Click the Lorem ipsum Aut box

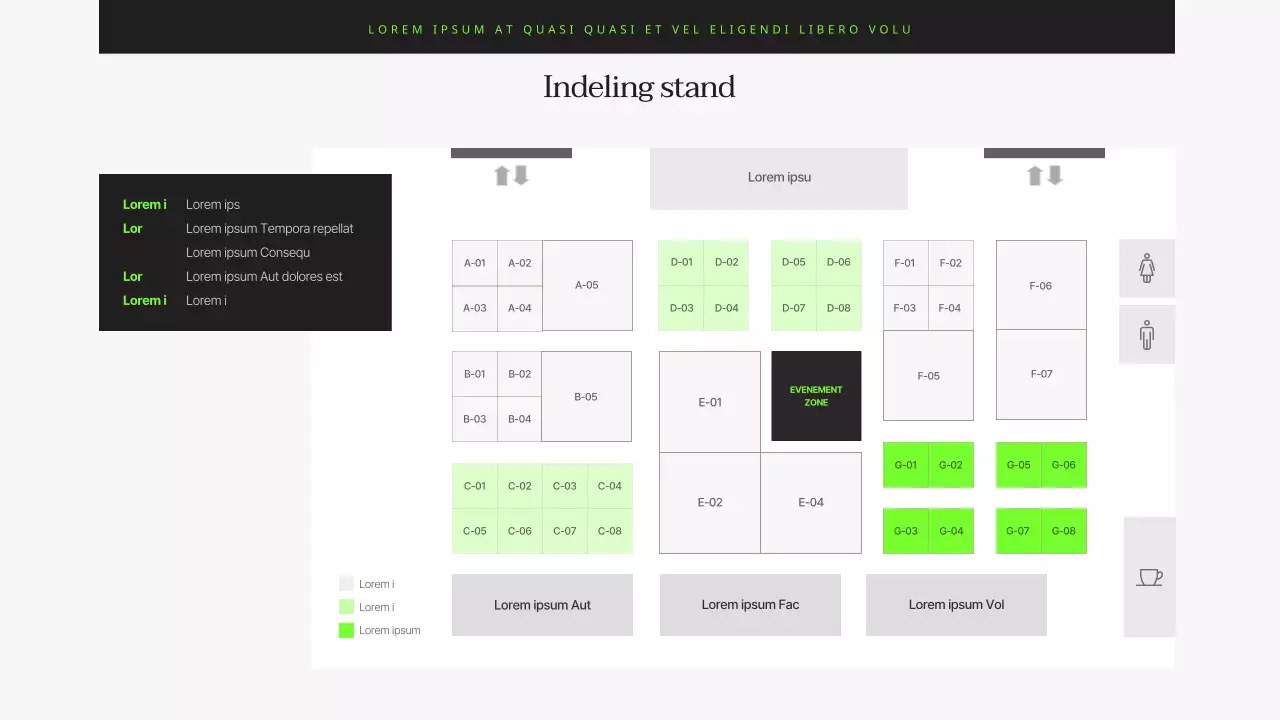(x=542, y=605)
